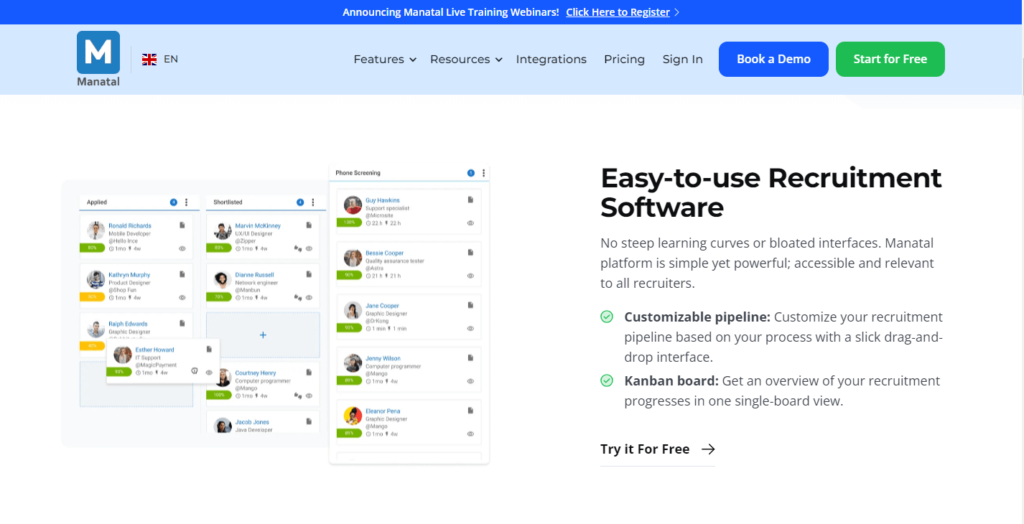Click the Applied column count badge

coord(173,203)
